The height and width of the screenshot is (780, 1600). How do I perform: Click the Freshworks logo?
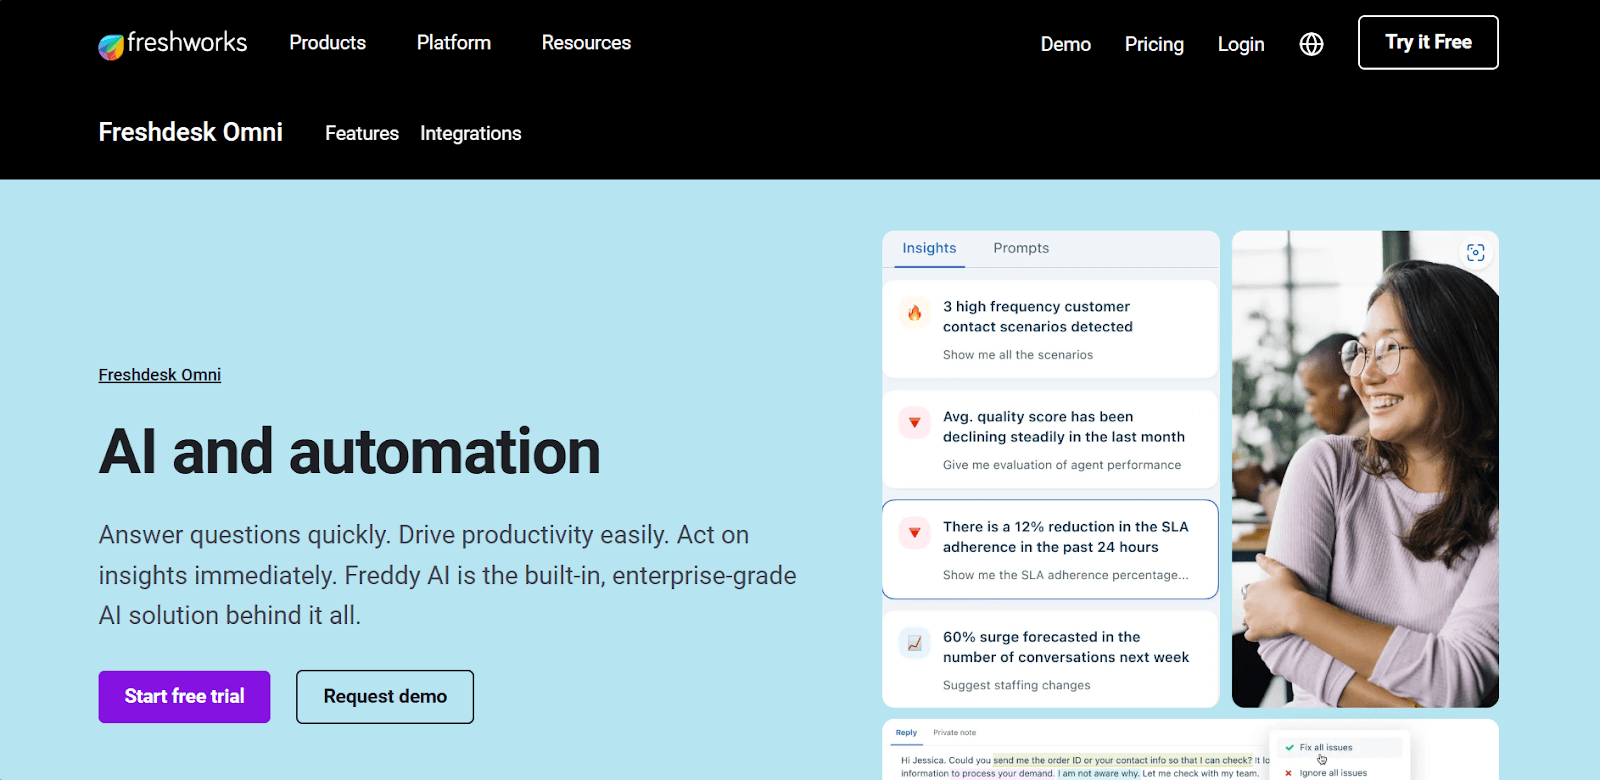click(x=172, y=43)
